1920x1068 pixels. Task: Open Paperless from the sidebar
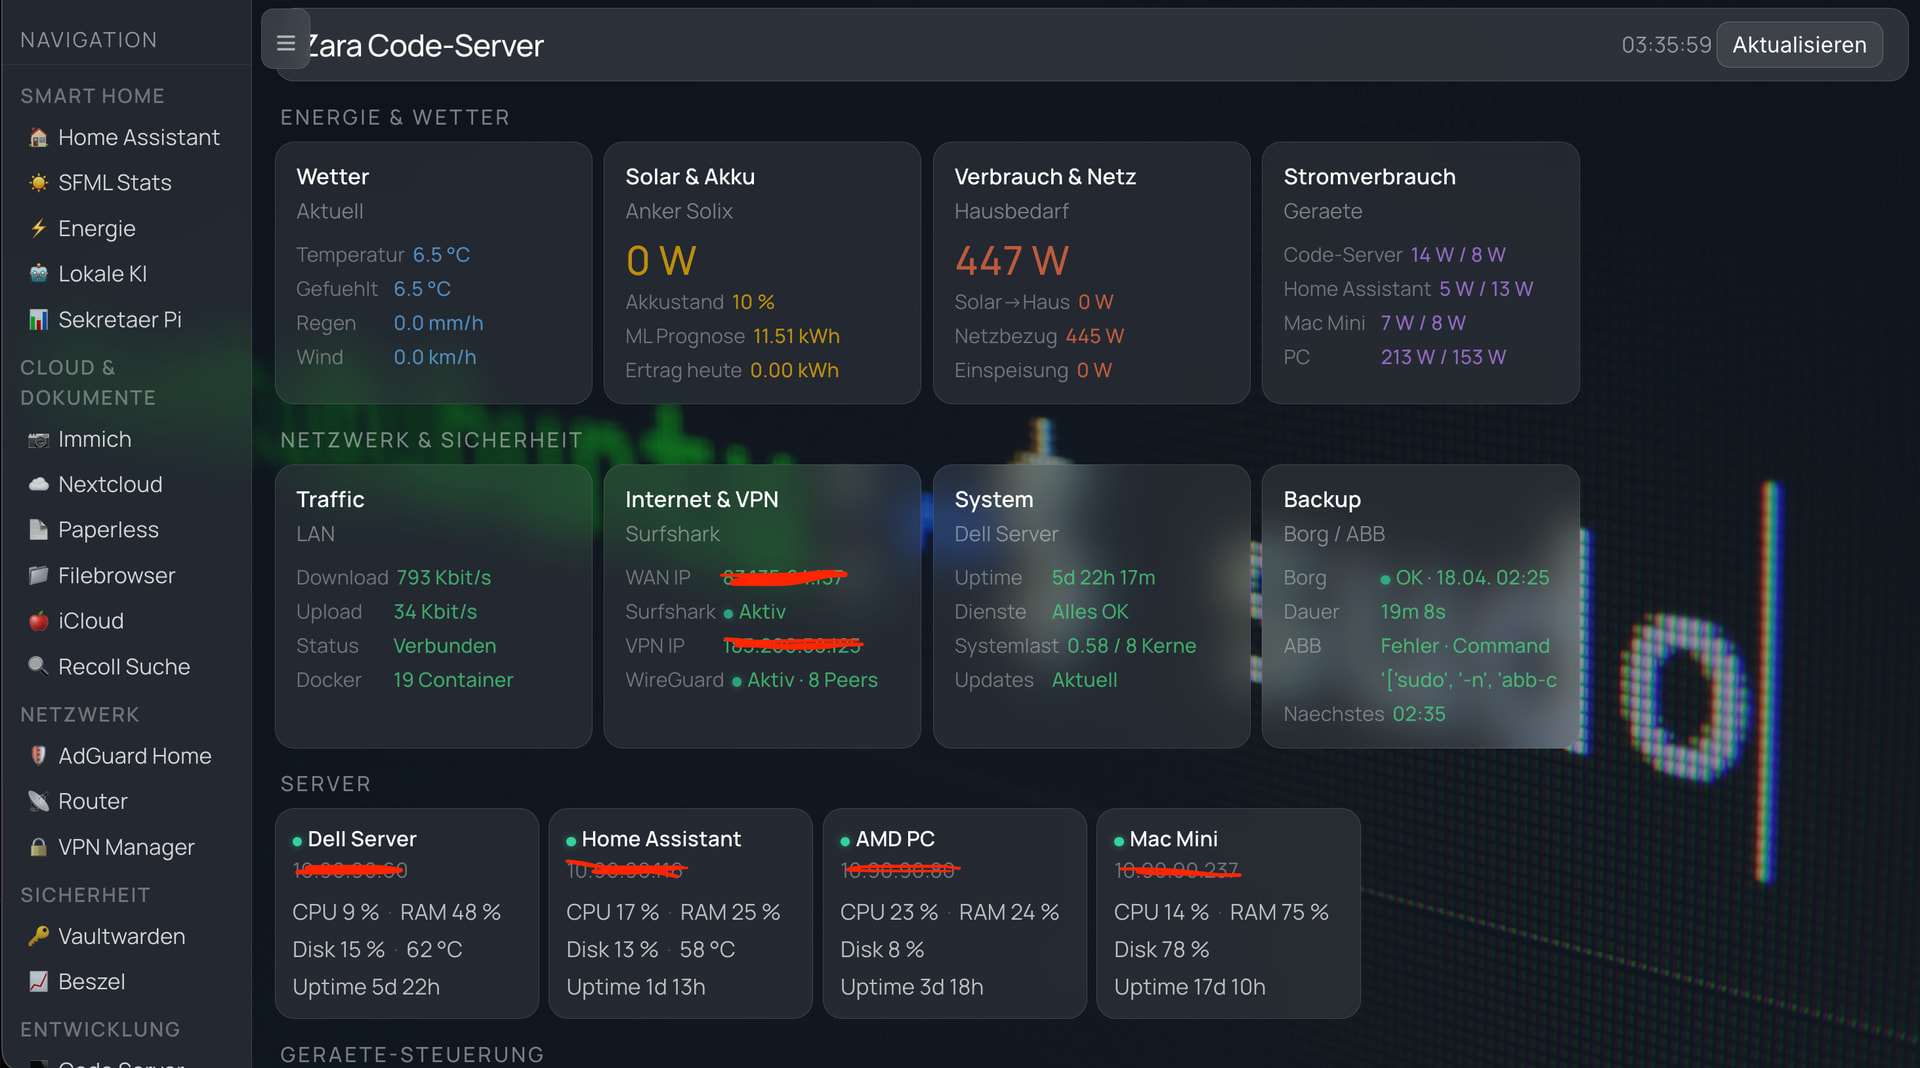[x=108, y=530]
